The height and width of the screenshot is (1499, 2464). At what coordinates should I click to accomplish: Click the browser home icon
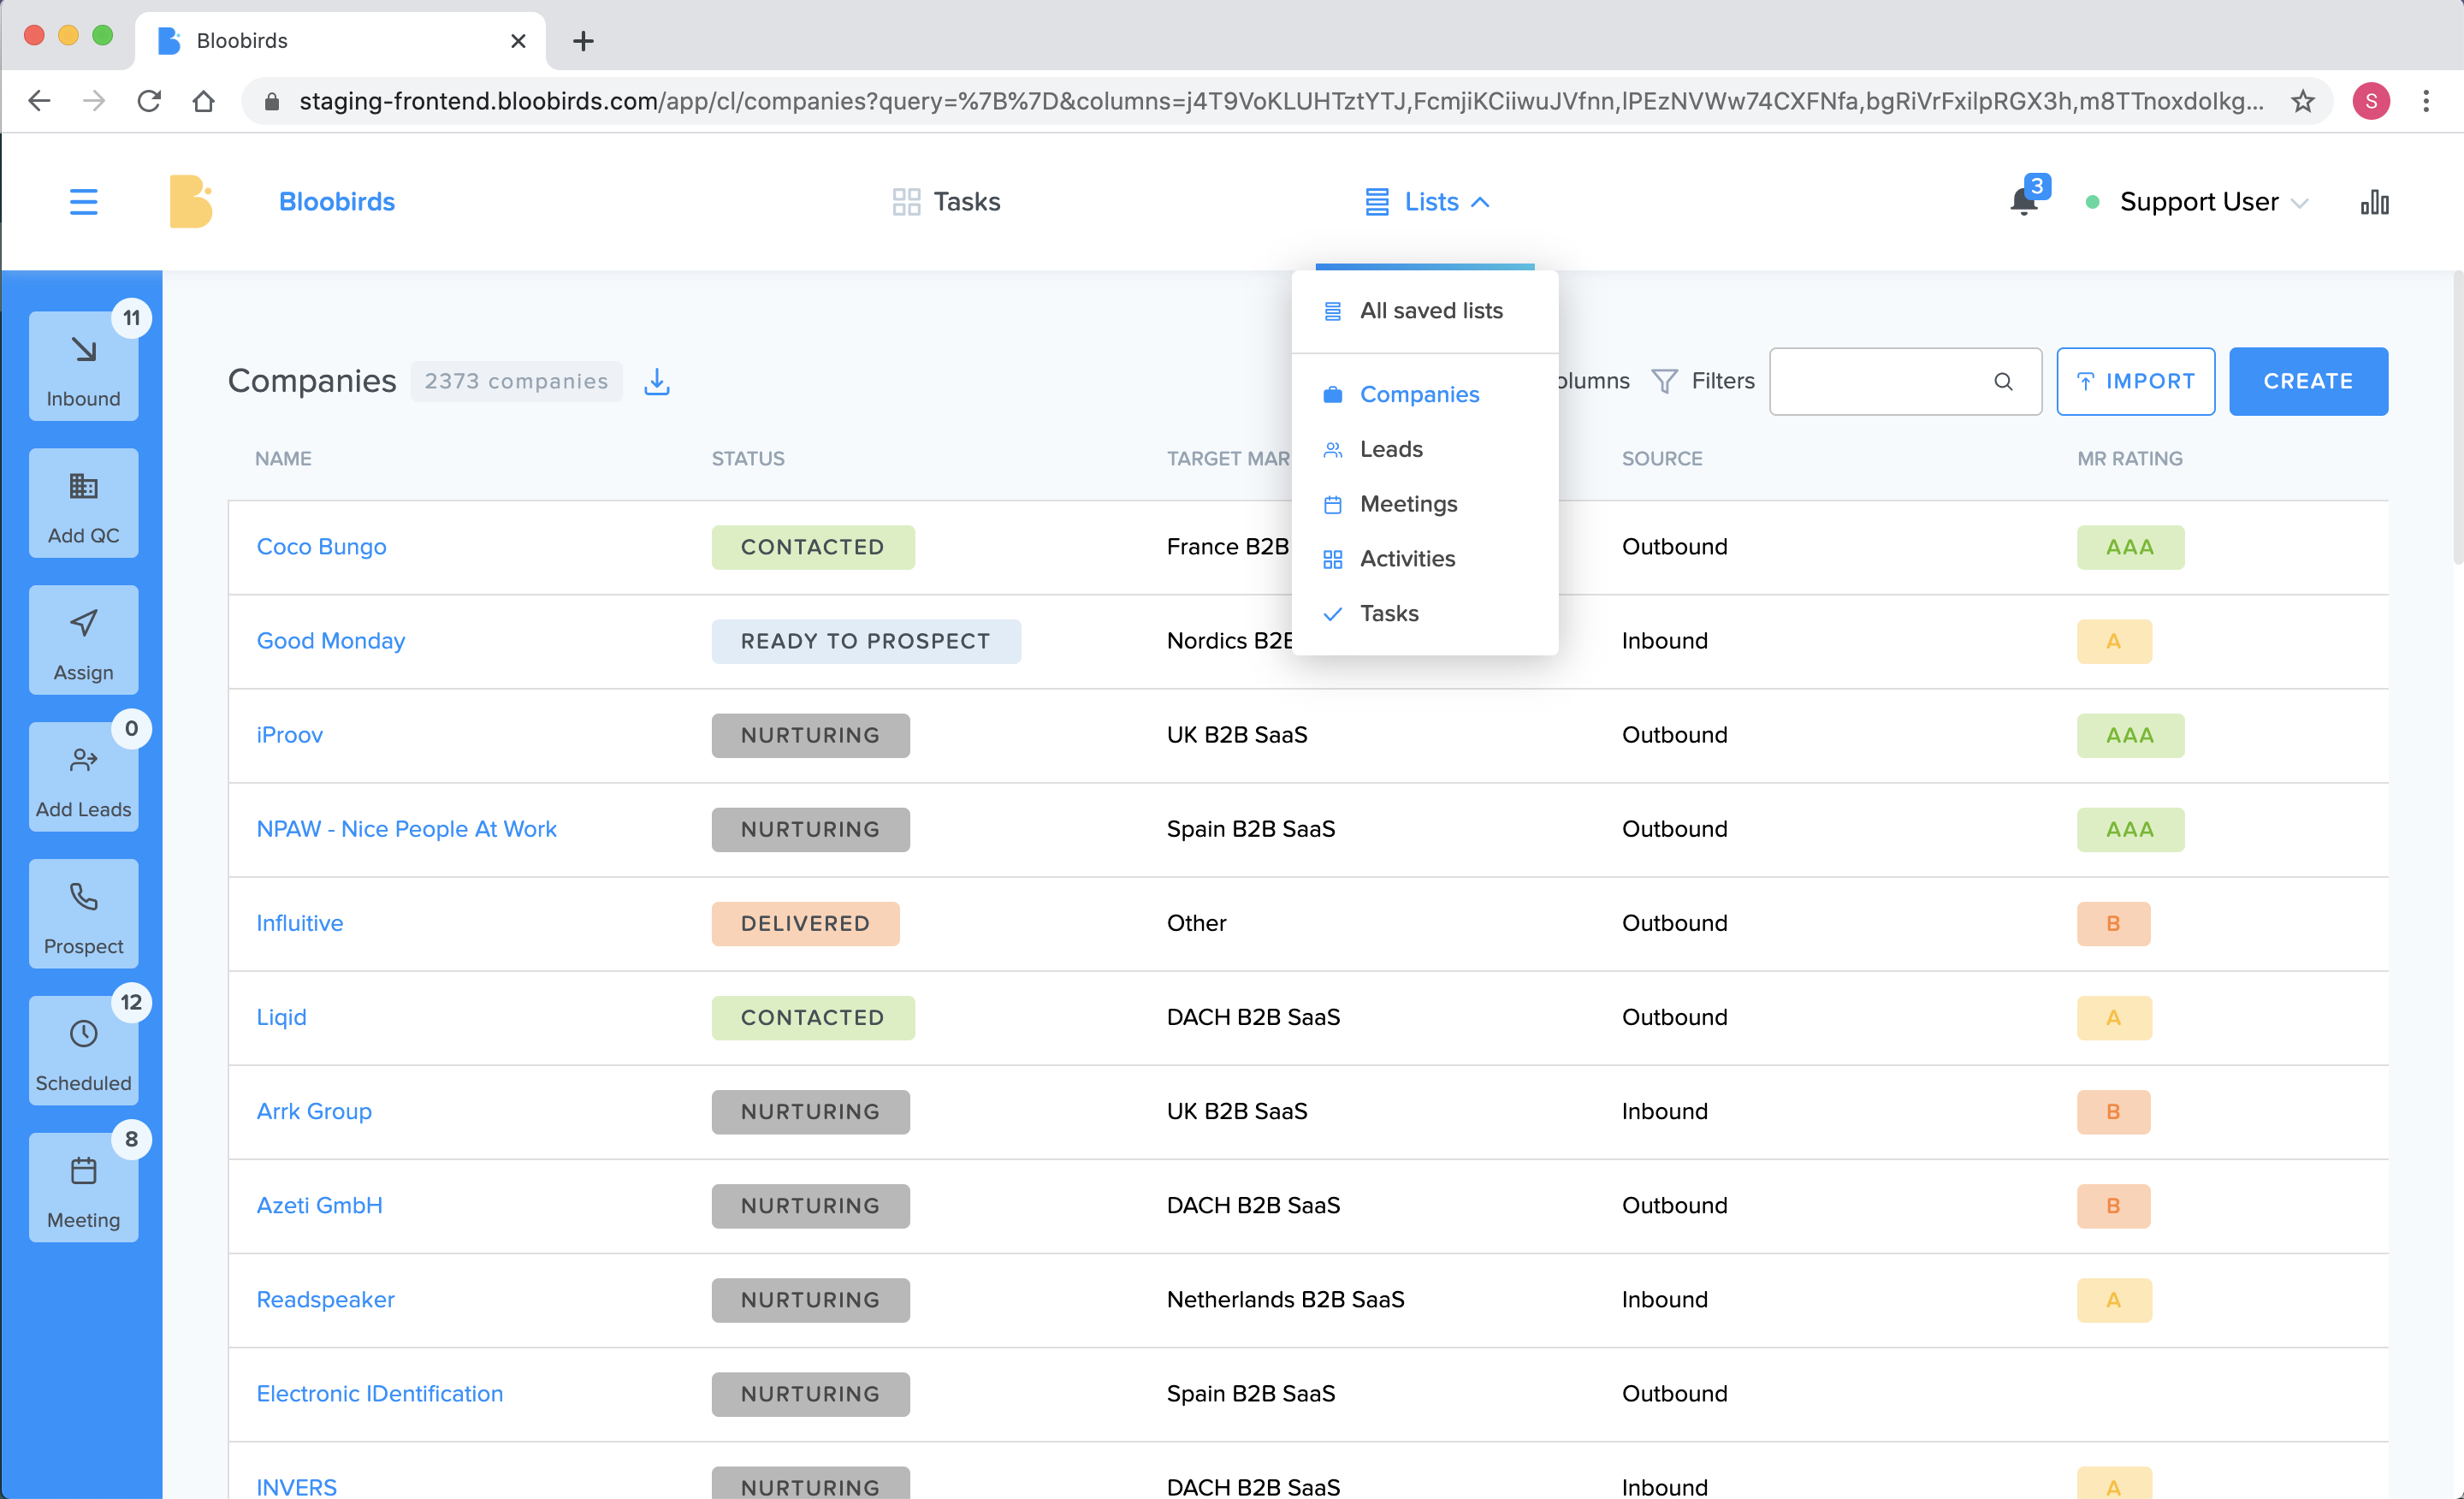(204, 101)
